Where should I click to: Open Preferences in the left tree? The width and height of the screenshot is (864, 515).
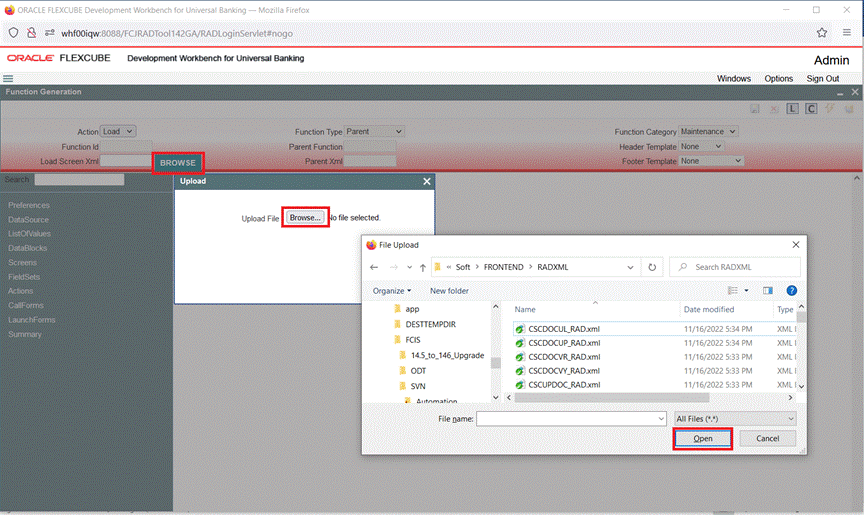click(29, 205)
